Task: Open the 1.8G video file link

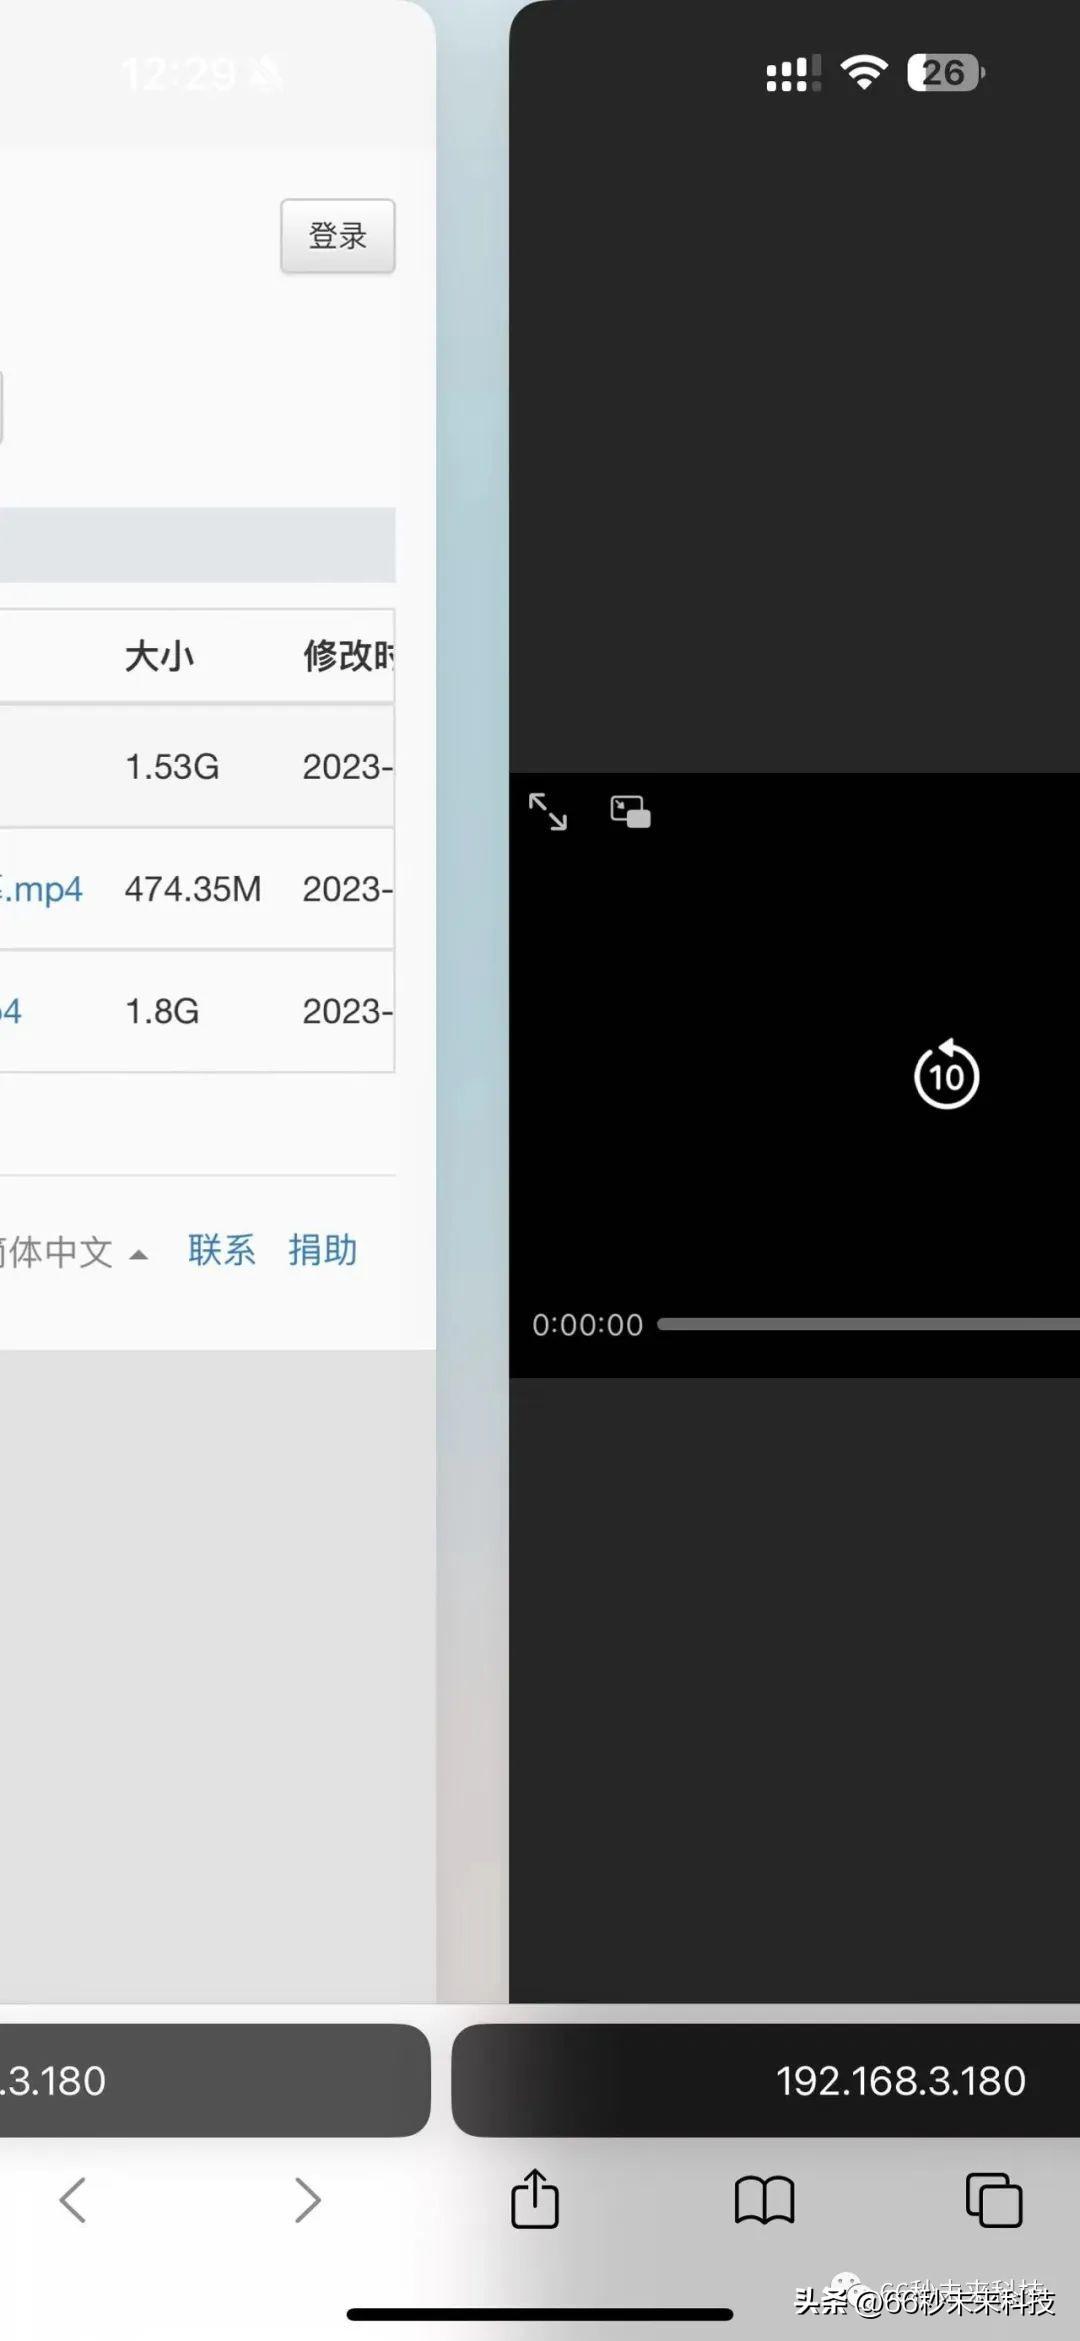Action: [10, 1011]
